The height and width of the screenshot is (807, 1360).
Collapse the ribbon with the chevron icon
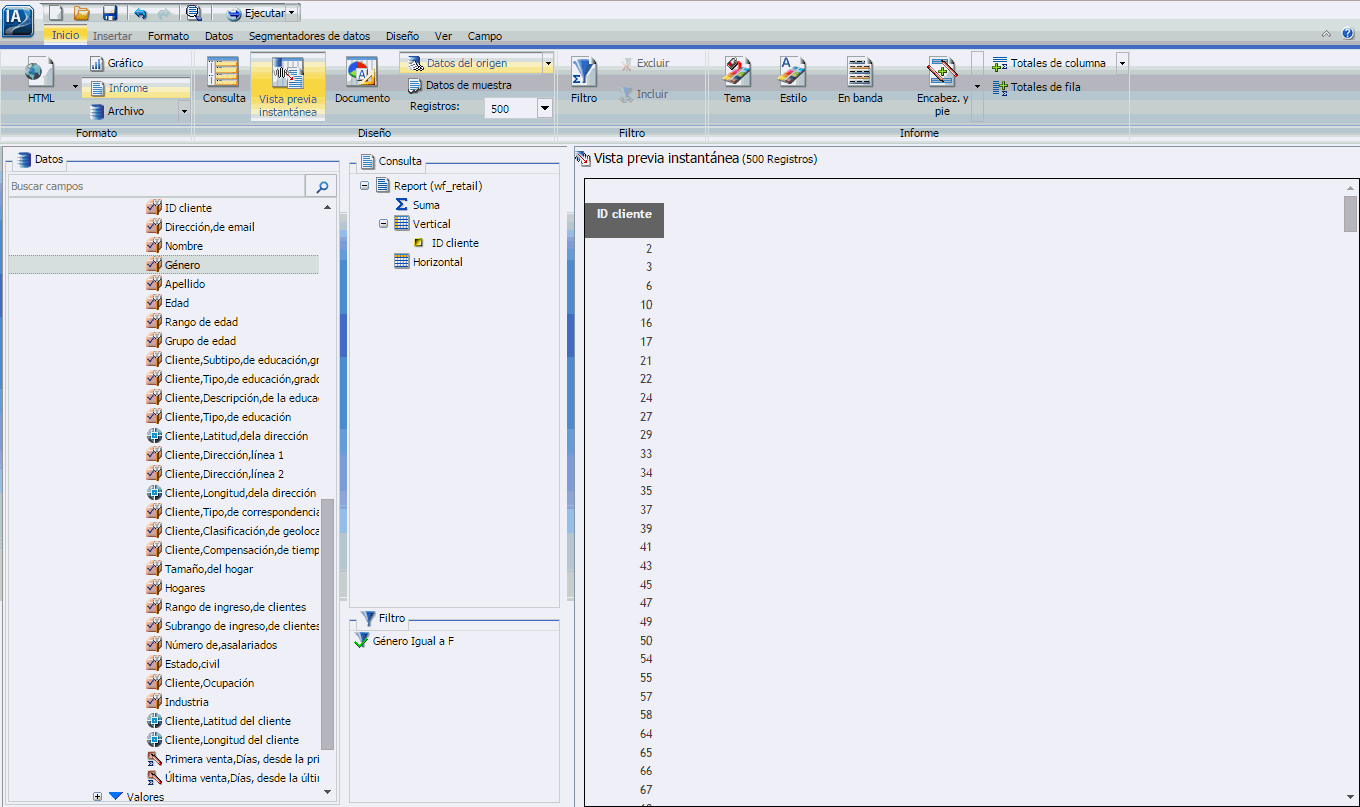[1326, 34]
